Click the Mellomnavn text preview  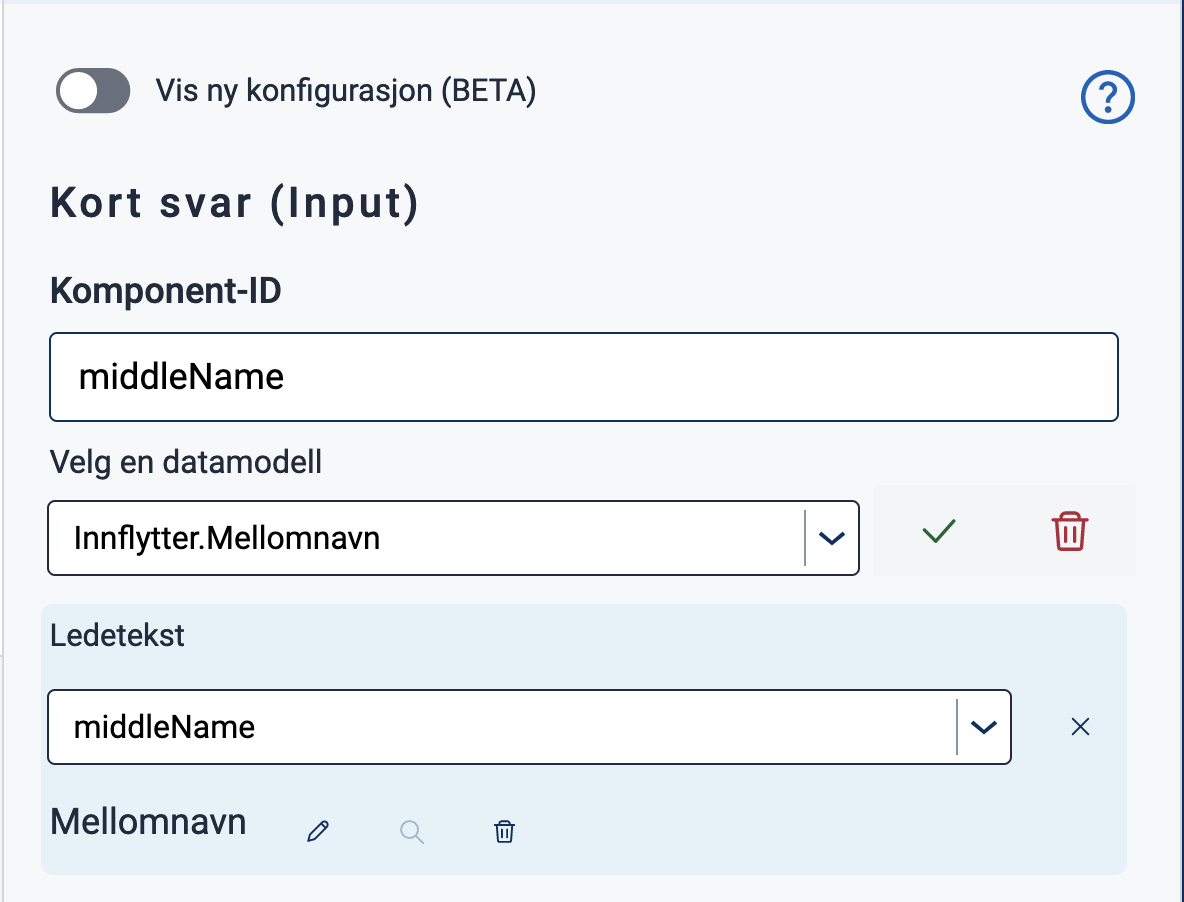148,822
